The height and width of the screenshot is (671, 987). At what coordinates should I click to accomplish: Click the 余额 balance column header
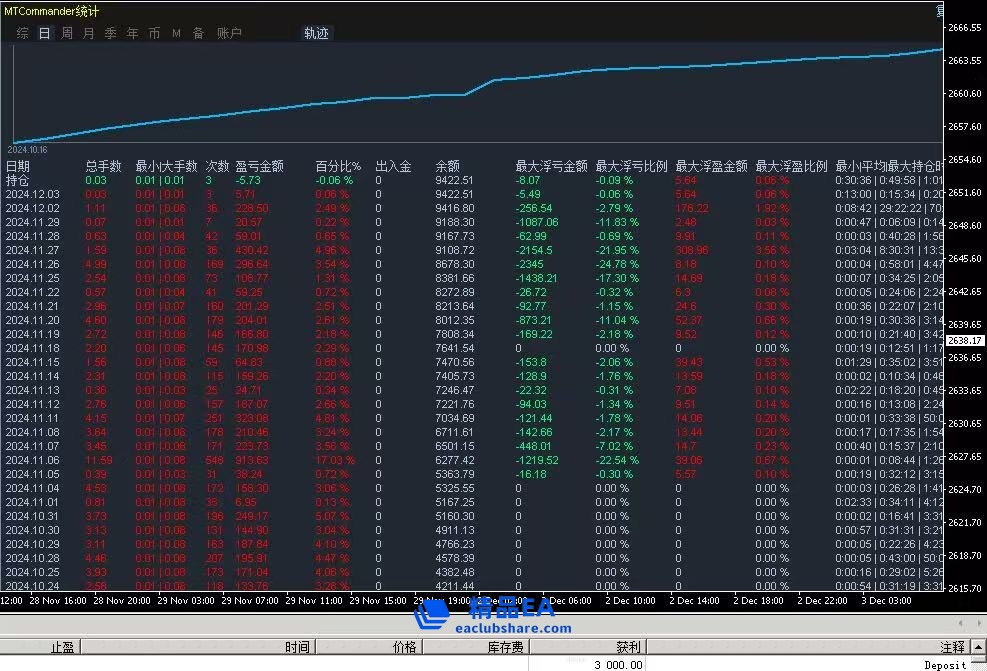click(x=447, y=166)
